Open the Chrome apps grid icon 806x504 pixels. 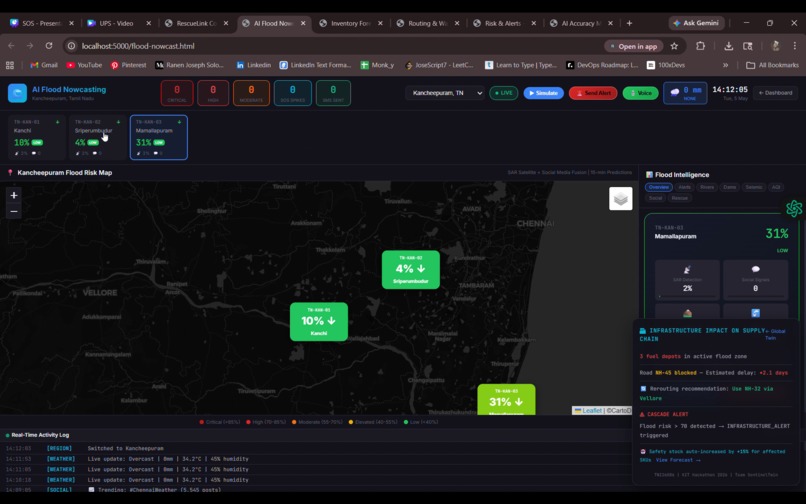(10, 65)
